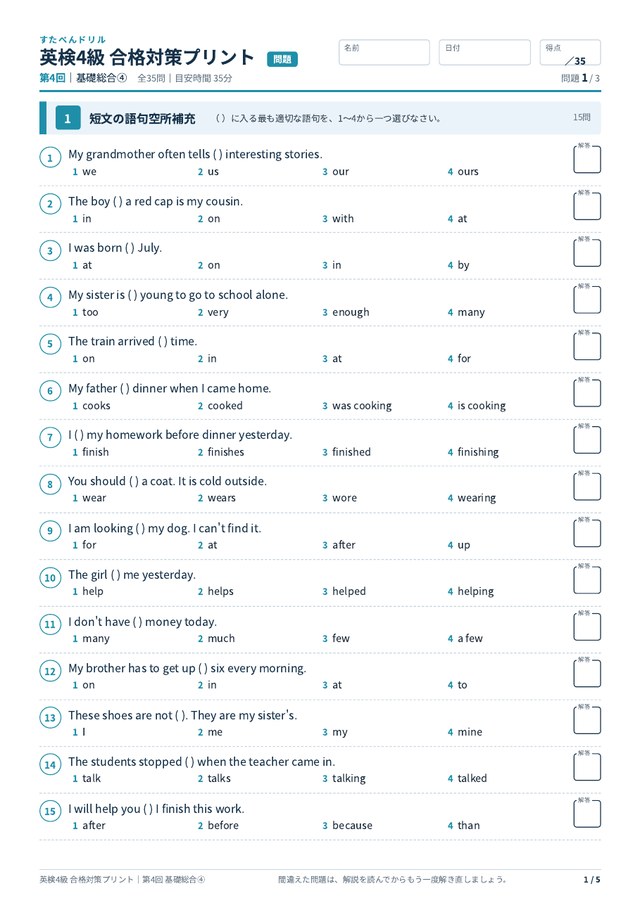
Task: Select option 2 'us' for question 1
Action: (208, 172)
